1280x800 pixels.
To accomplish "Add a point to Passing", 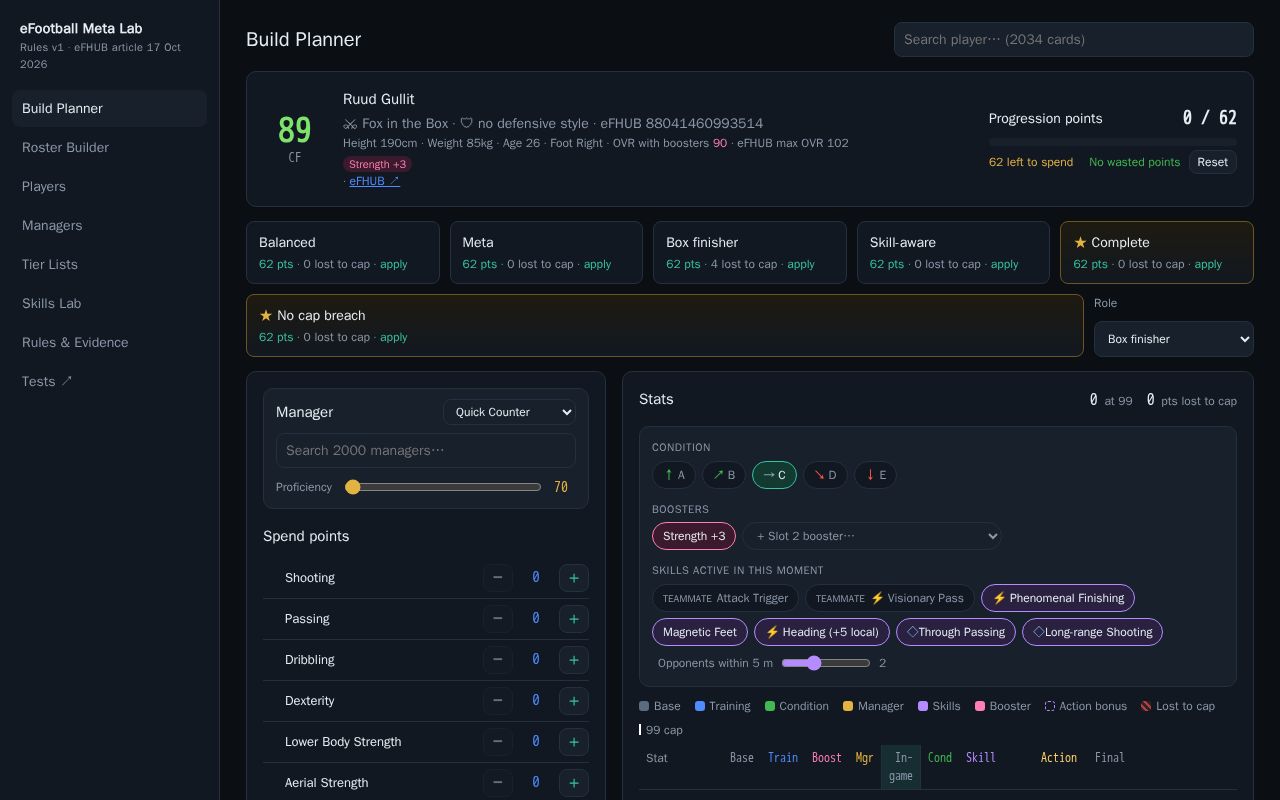I will coord(573,619).
